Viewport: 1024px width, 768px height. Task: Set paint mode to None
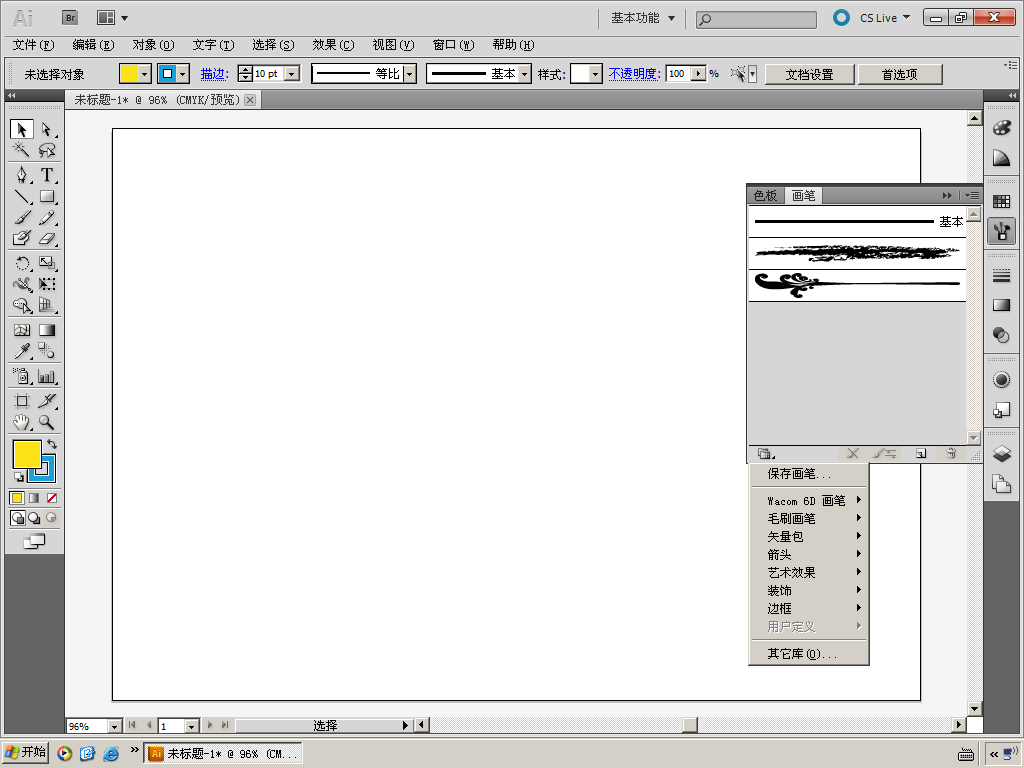click(52, 498)
